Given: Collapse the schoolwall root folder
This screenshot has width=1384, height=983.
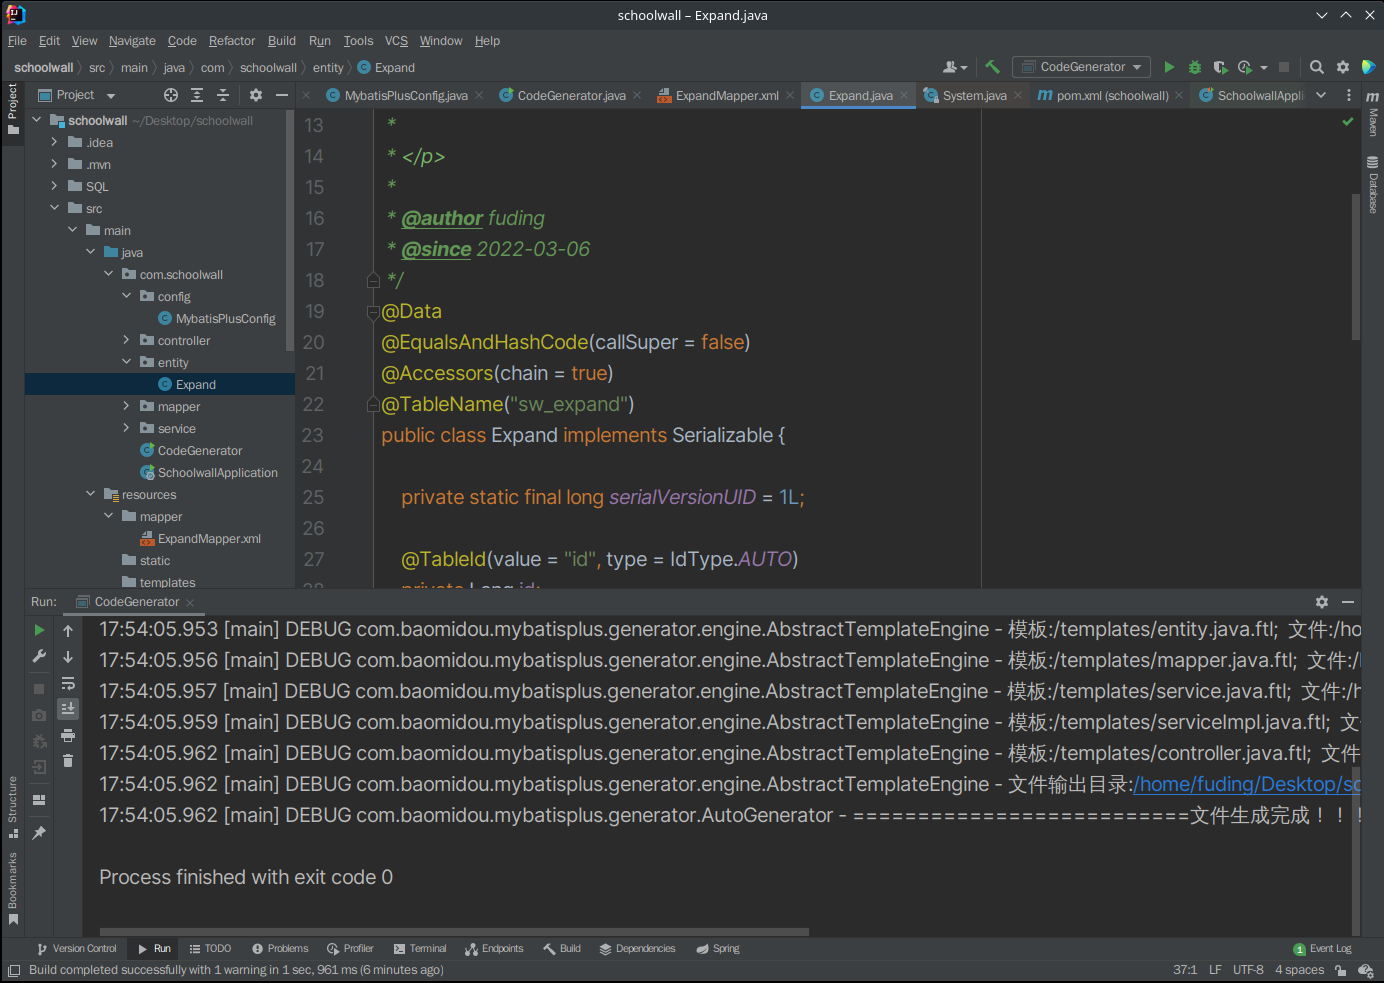Looking at the screenshot, I should pos(37,120).
